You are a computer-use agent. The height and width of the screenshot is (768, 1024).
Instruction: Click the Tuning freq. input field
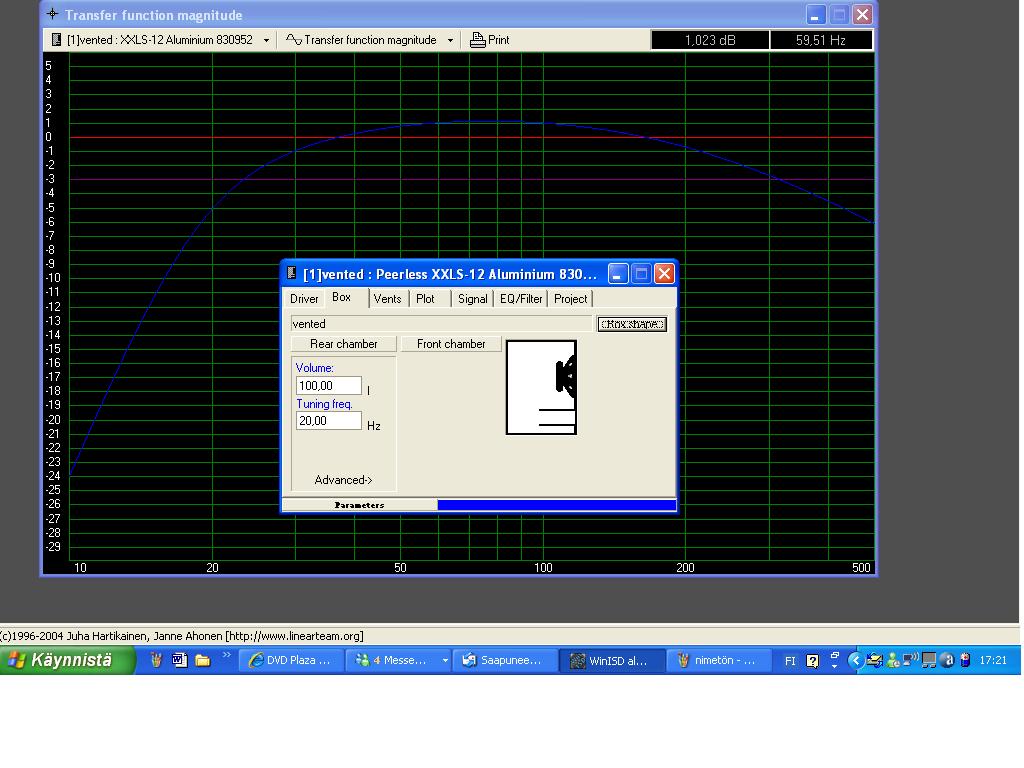coord(328,421)
